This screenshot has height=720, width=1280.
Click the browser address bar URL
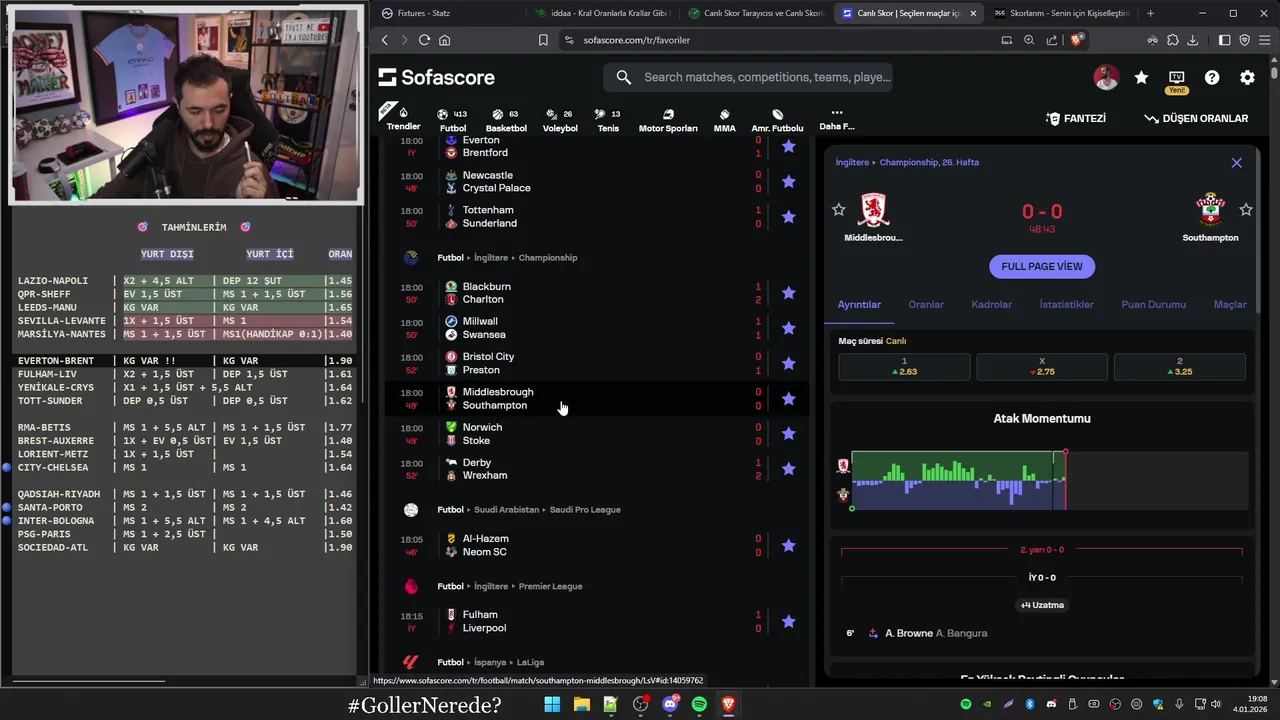pyautogui.click(x=636, y=40)
